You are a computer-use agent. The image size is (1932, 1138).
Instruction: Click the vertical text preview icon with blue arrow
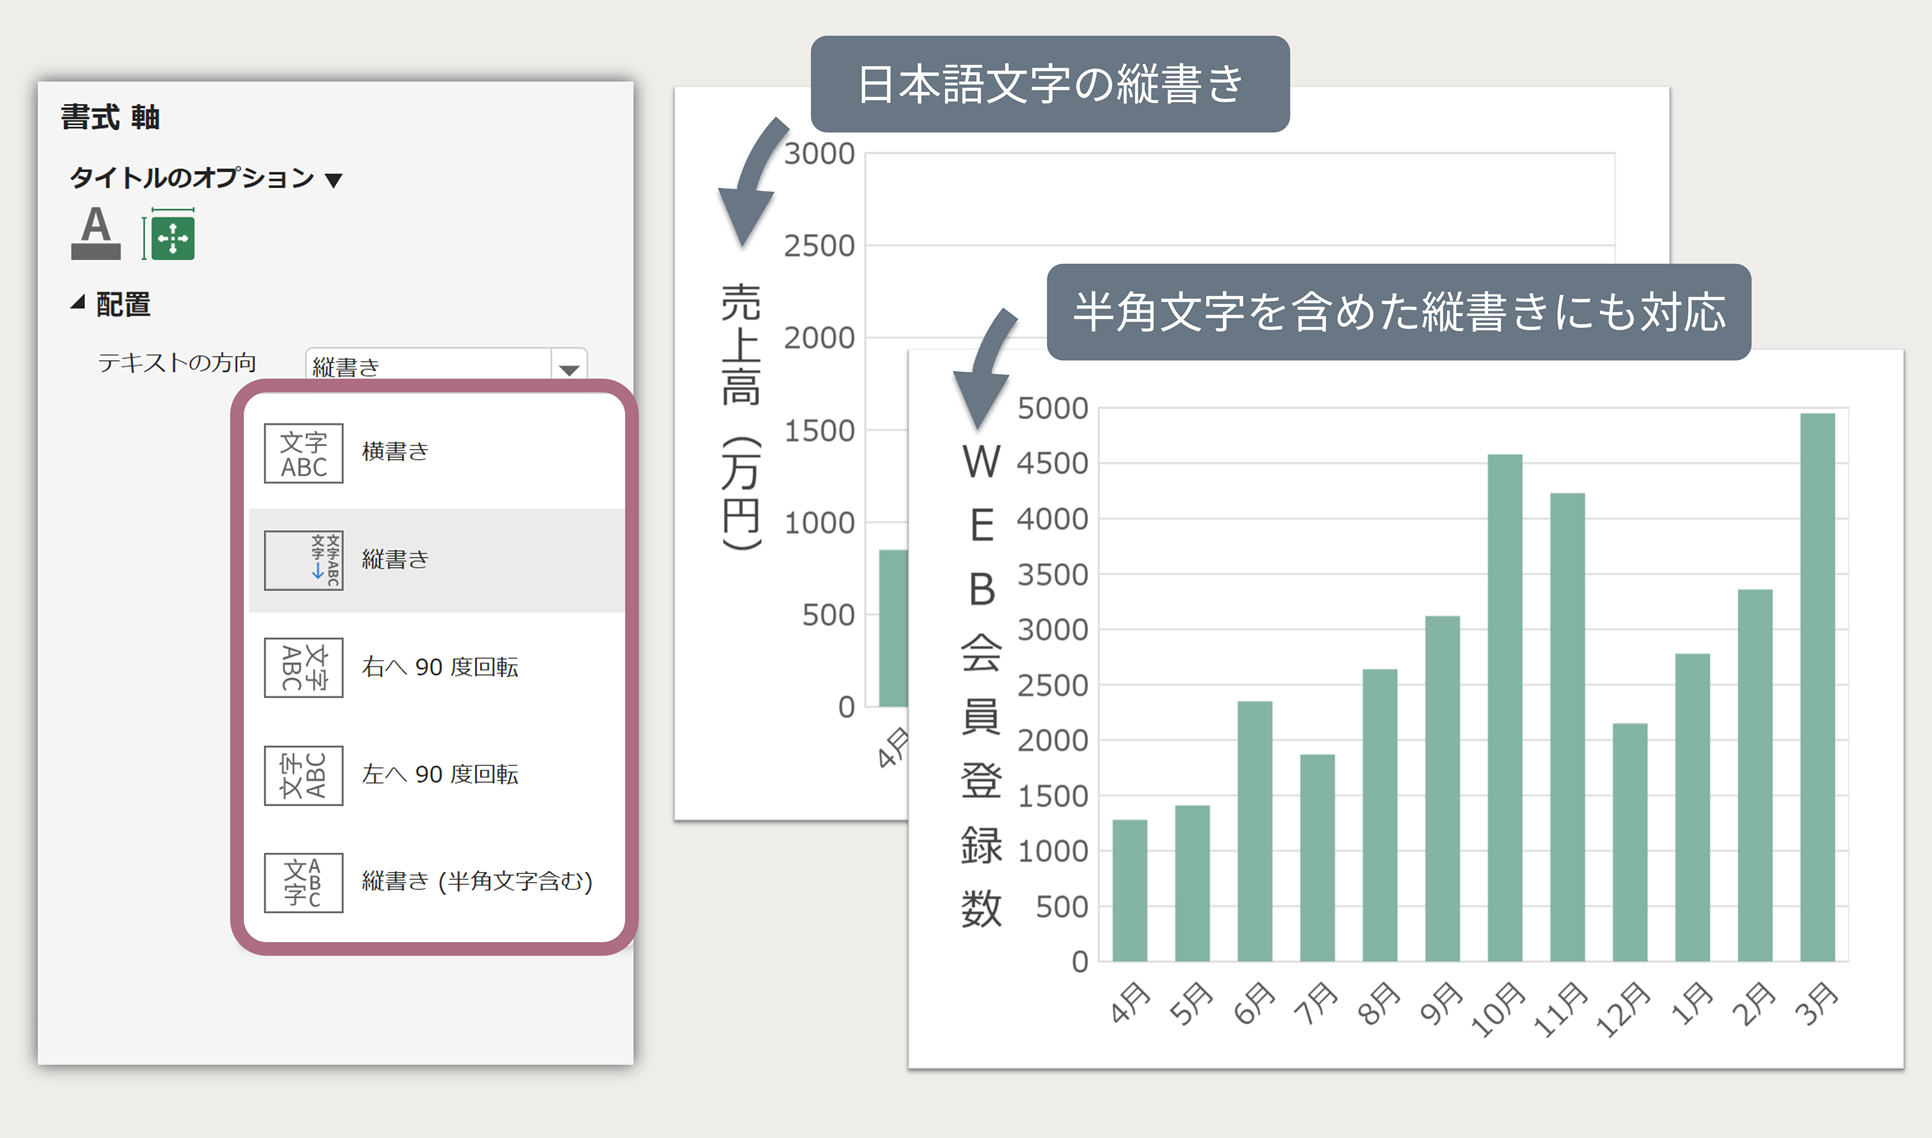coord(304,561)
